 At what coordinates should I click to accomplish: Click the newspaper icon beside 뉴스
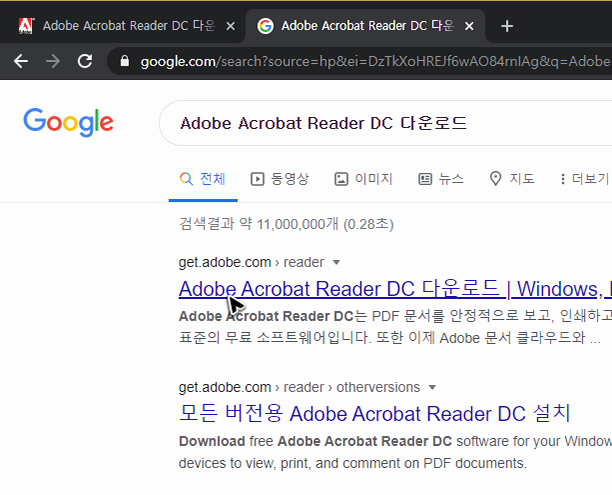pyautogui.click(x=425, y=179)
